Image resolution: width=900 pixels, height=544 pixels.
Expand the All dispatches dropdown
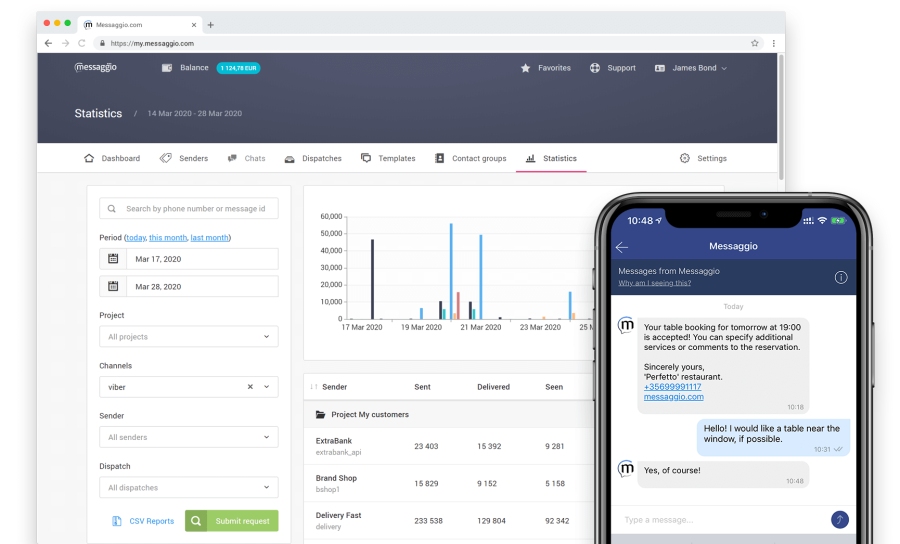click(189, 488)
